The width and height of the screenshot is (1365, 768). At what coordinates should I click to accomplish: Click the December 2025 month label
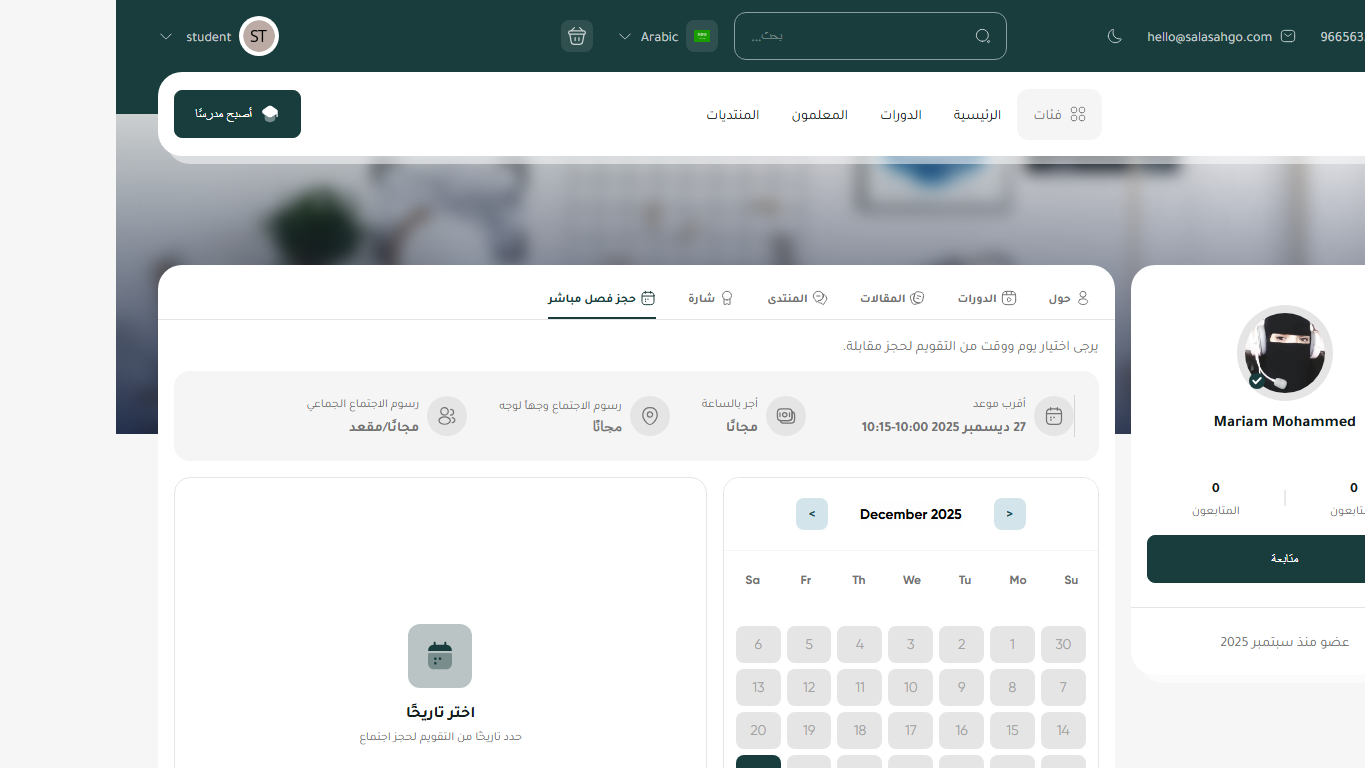click(911, 514)
